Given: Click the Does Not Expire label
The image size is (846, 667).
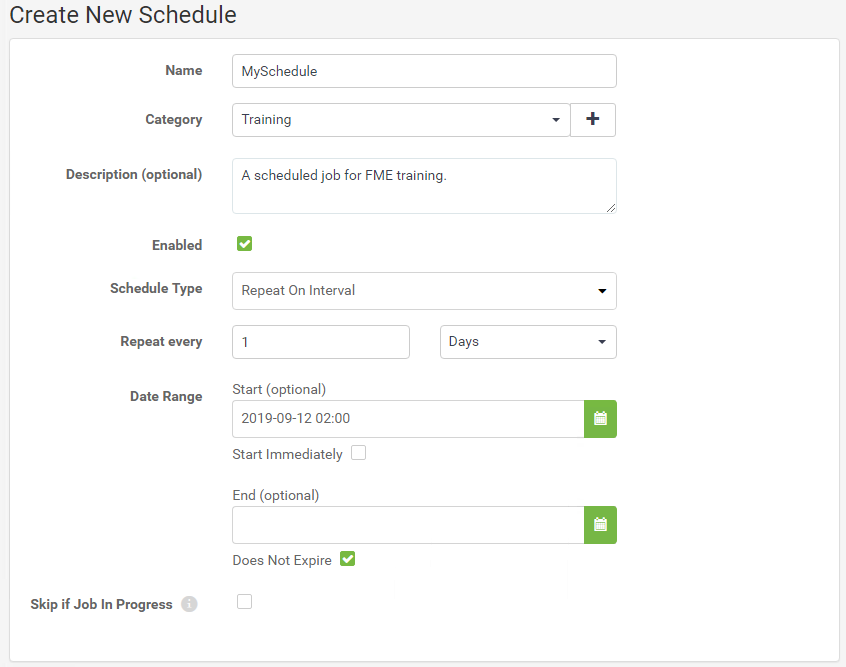Looking at the screenshot, I should [x=282, y=560].
